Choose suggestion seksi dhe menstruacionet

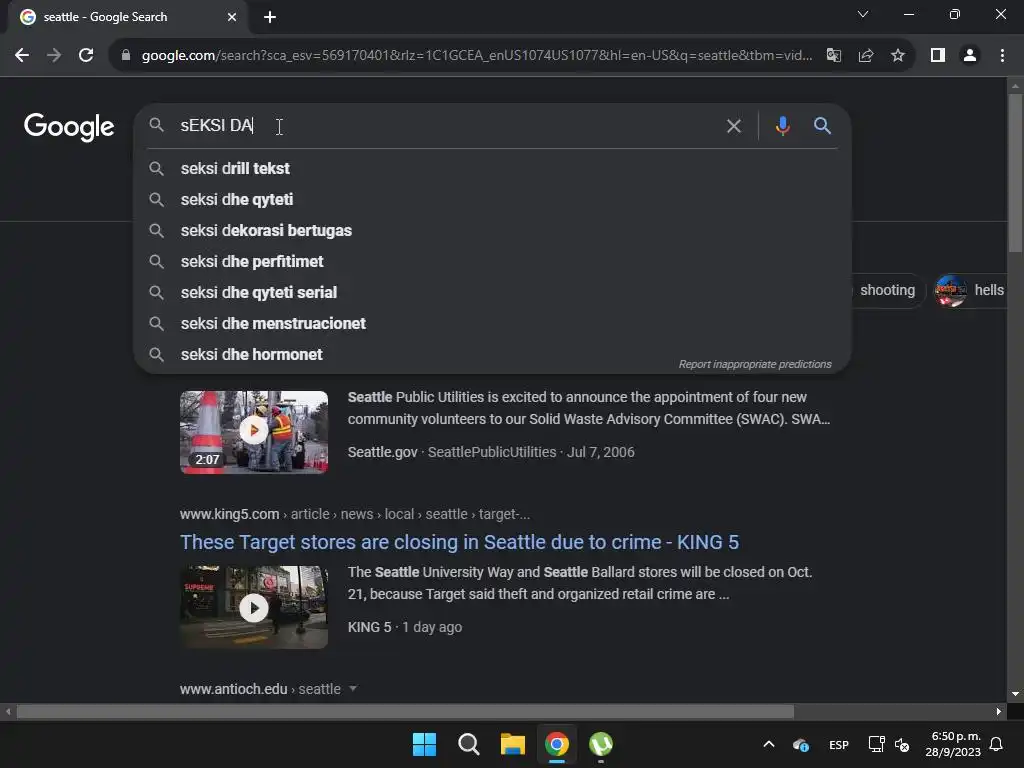[x=492, y=323]
